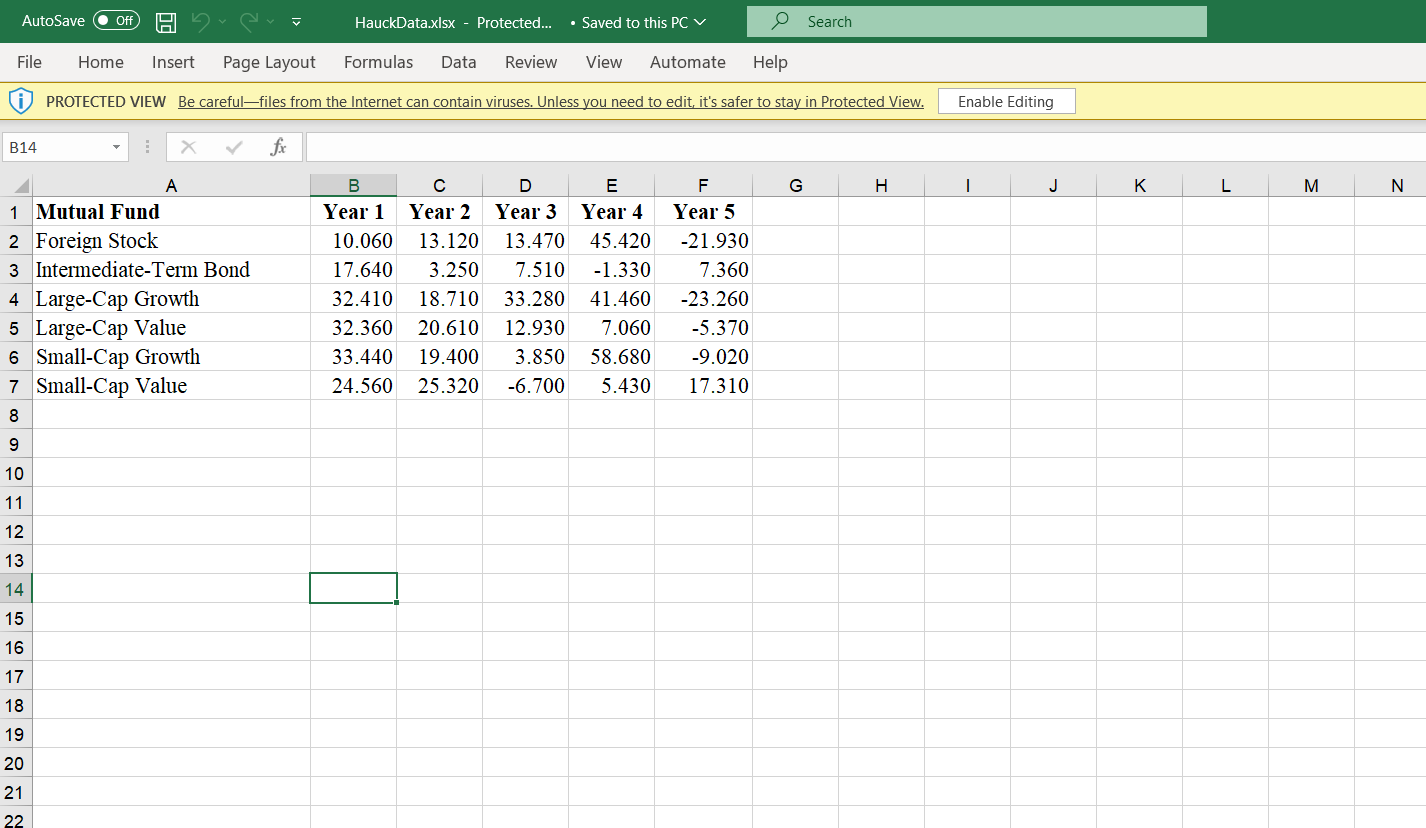Click the Enable Editing button
The height and width of the screenshot is (828, 1426).
click(x=1006, y=101)
